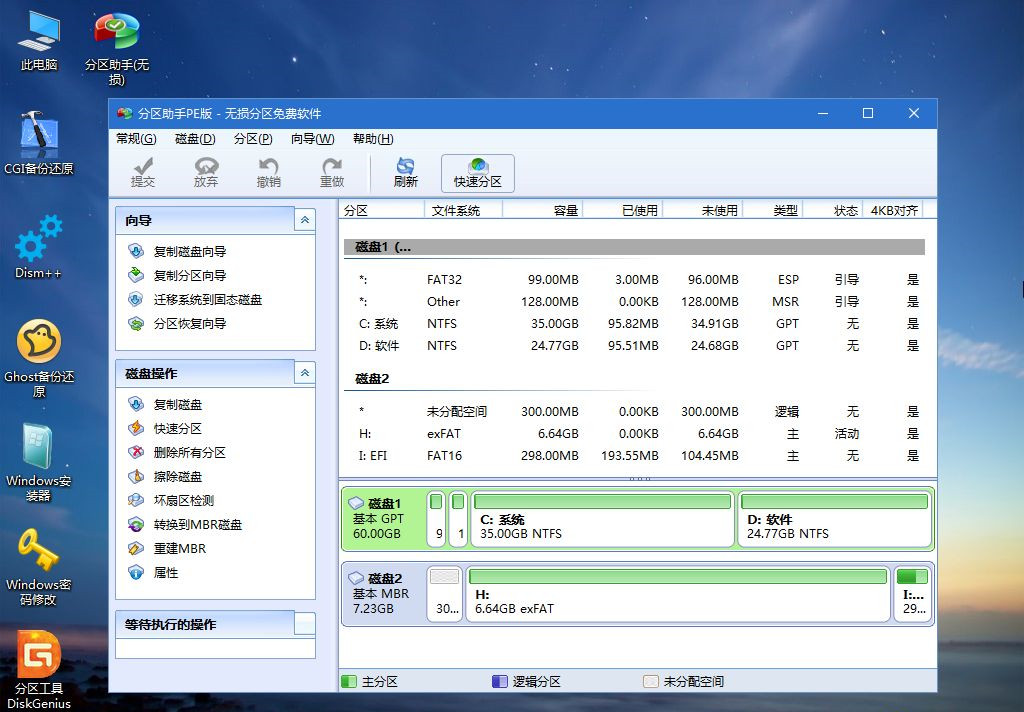This screenshot has width=1024, height=712.
Task: Click the 刷新 (Refresh) toolbar icon
Action: pos(404,172)
